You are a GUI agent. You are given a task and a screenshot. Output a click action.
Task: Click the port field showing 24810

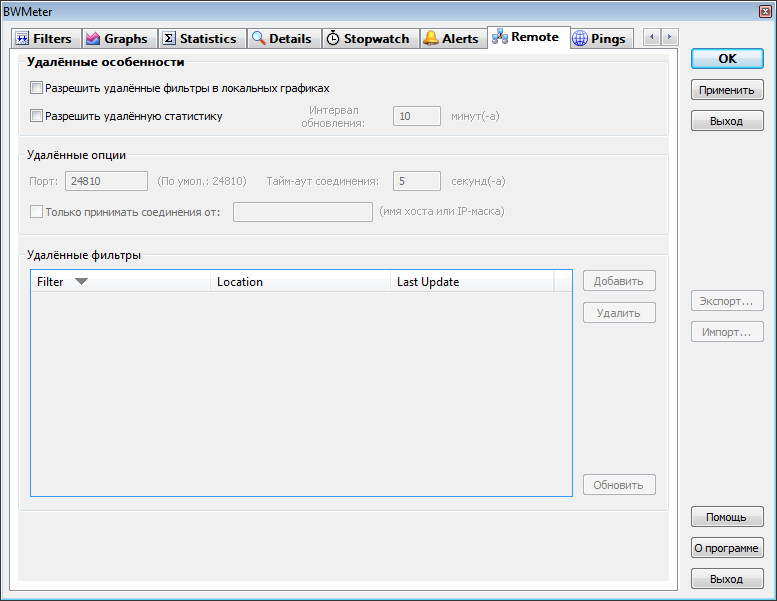coord(106,181)
